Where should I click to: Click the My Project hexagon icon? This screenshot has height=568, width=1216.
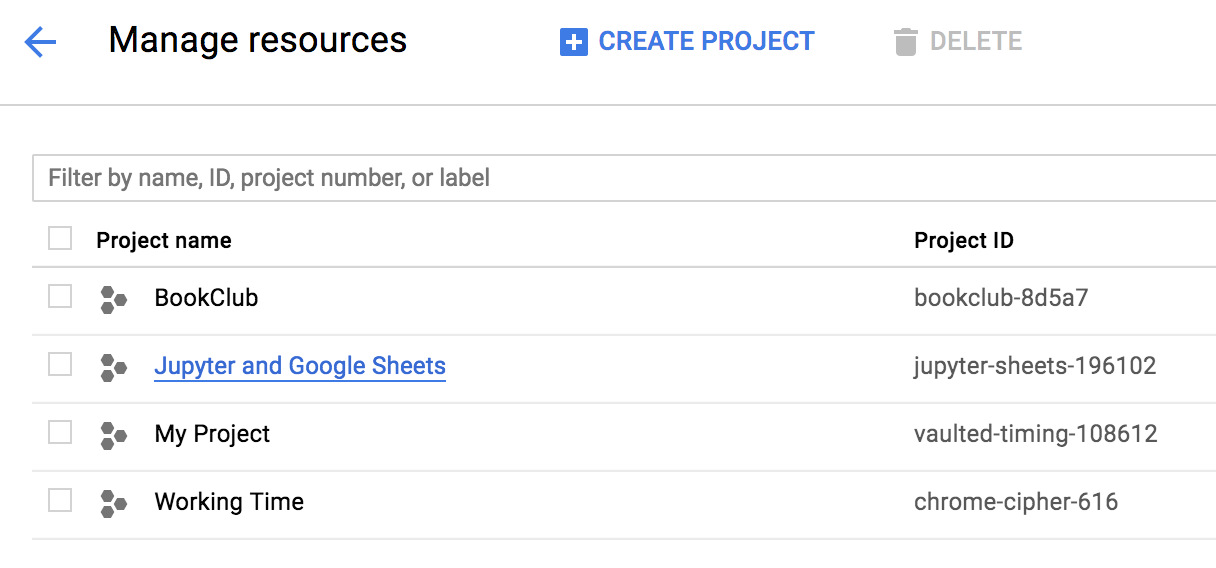pyautogui.click(x=114, y=434)
